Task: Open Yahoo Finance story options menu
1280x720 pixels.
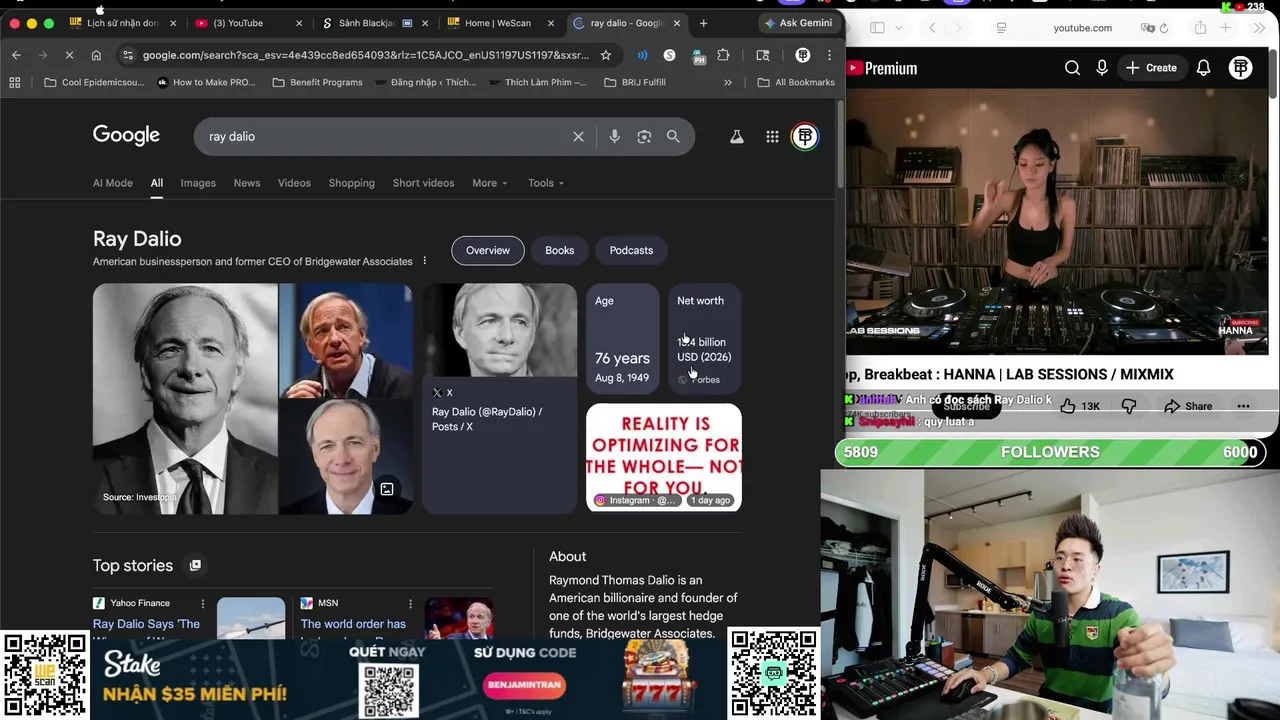Action: (x=203, y=604)
